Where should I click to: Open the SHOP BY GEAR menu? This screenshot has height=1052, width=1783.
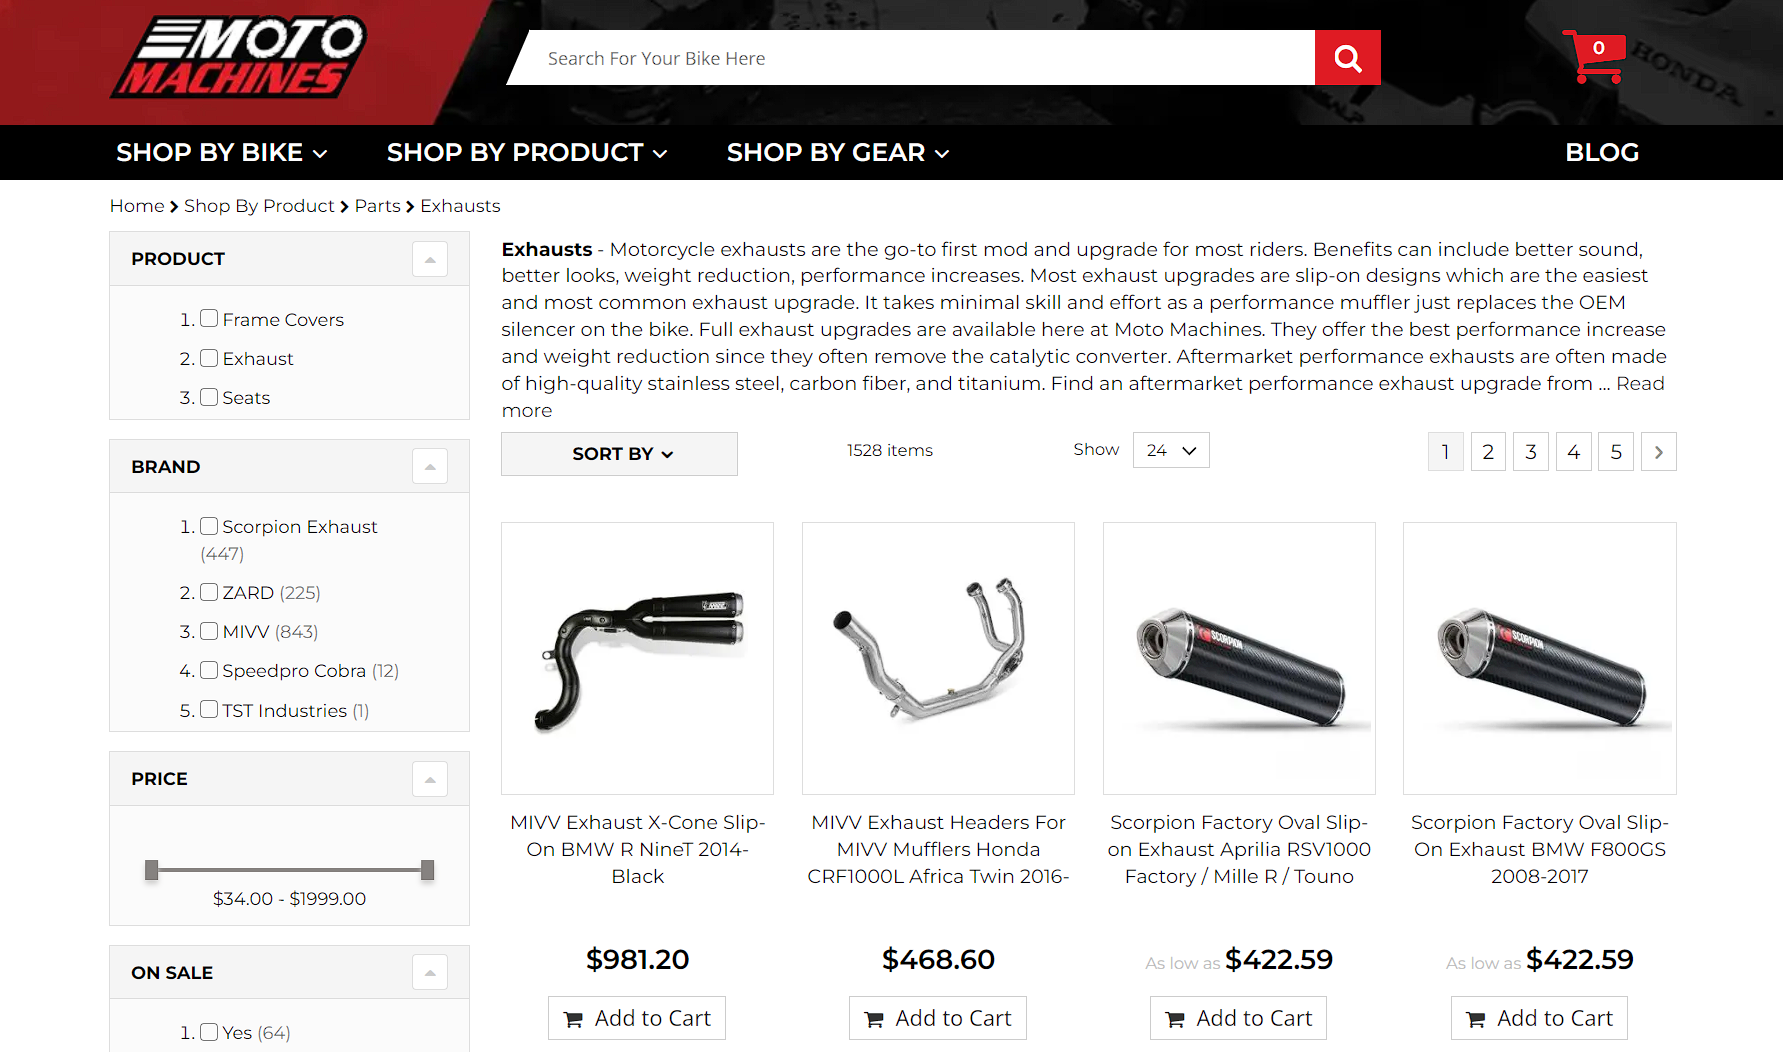[838, 152]
